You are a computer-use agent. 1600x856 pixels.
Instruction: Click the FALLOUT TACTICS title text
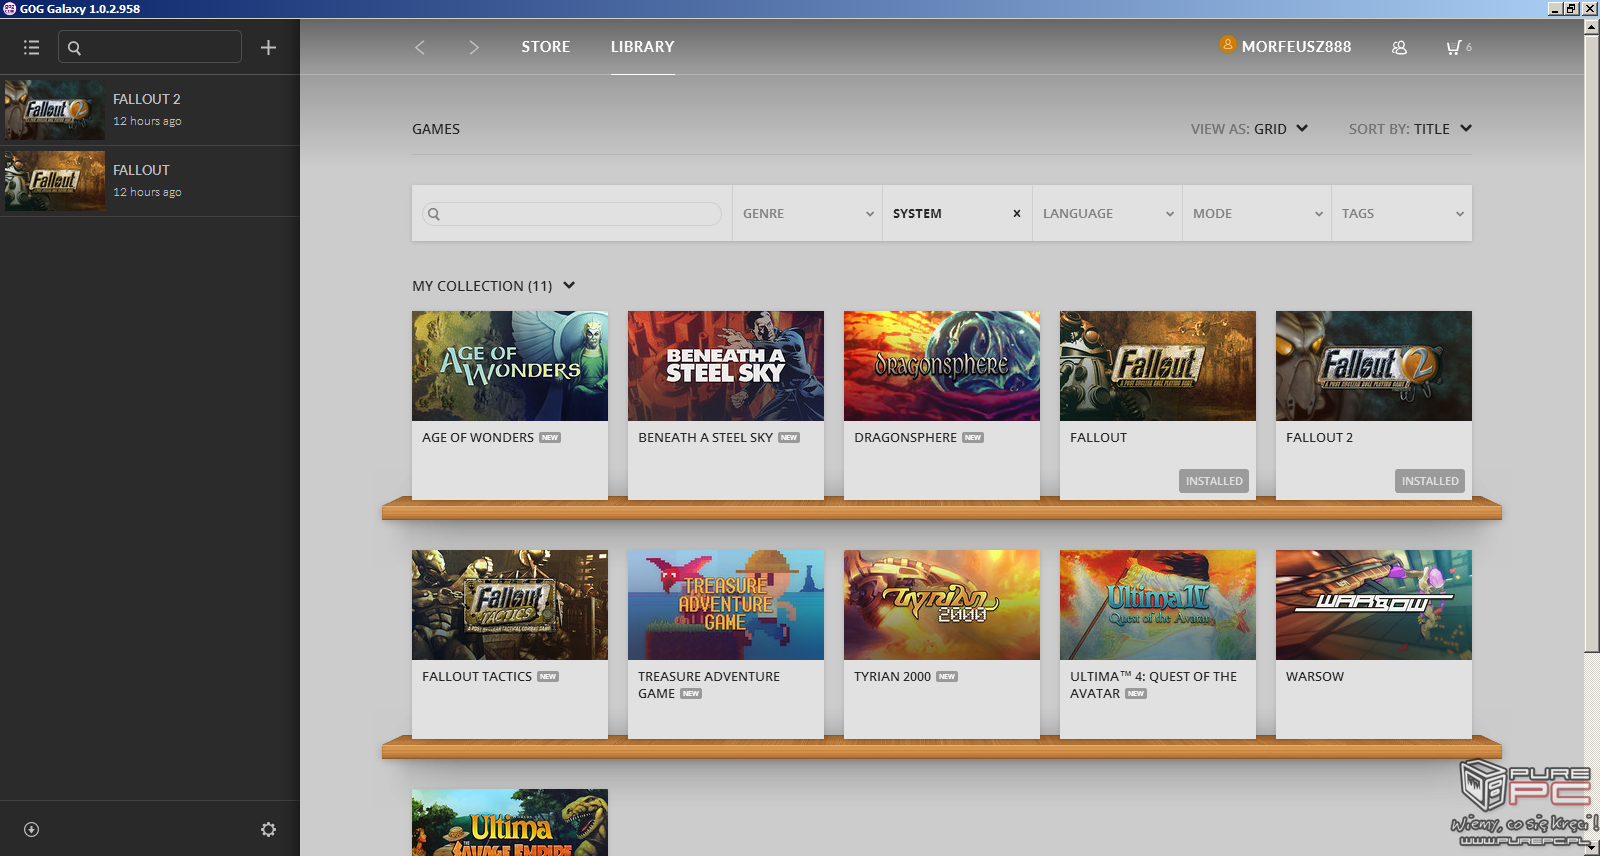click(x=477, y=677)
